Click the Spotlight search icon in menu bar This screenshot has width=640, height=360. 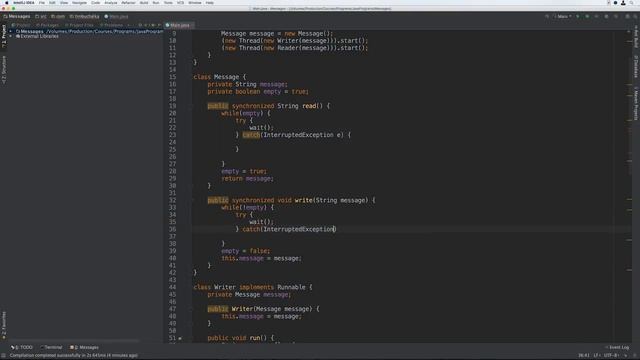pyautogui.click(x=631, y=2)
